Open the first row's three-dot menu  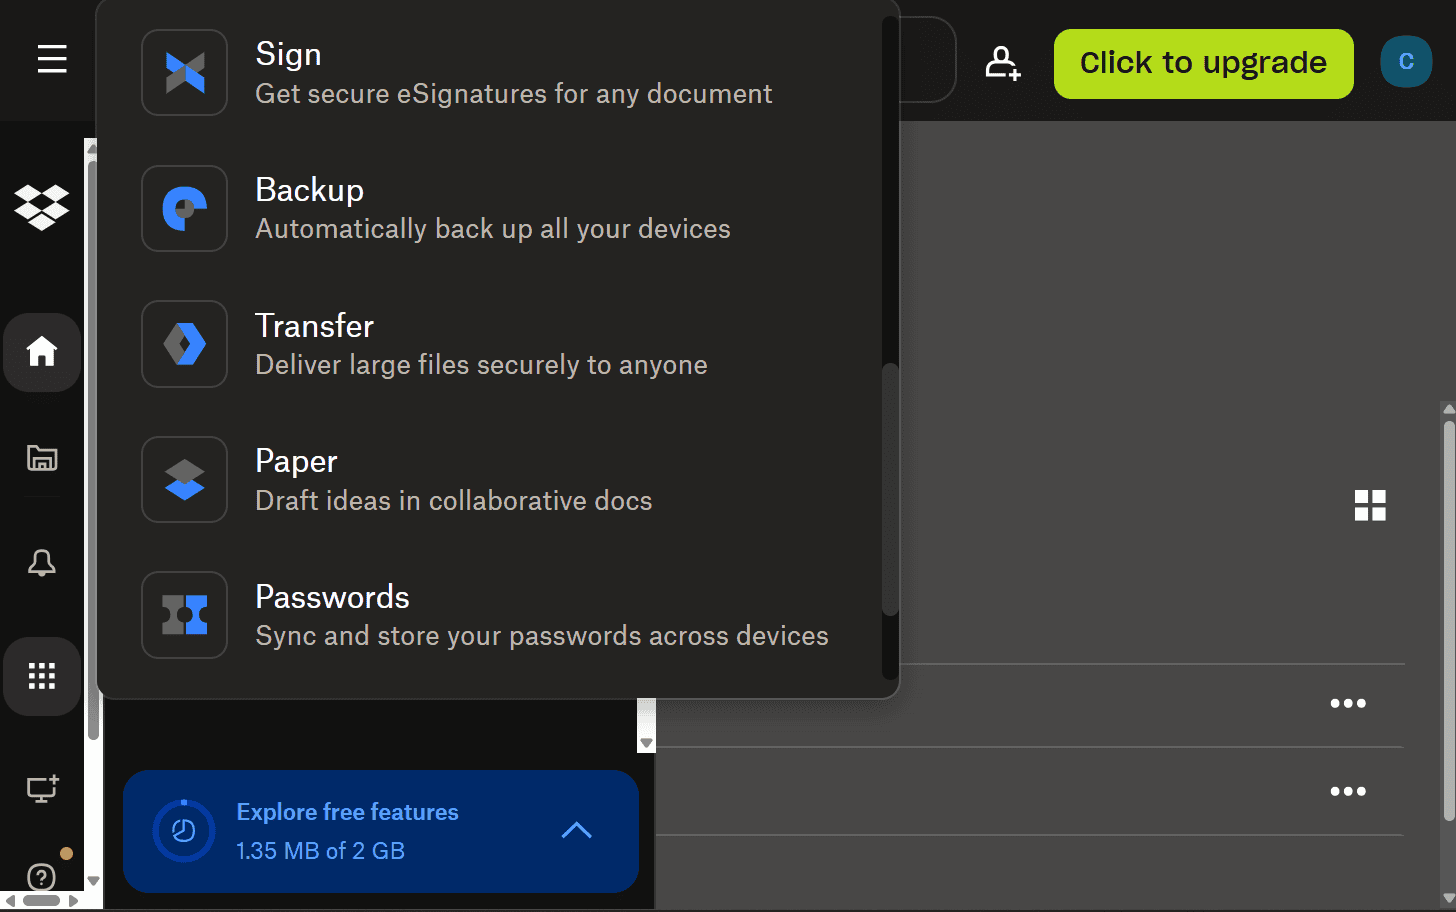(1347, 703)
